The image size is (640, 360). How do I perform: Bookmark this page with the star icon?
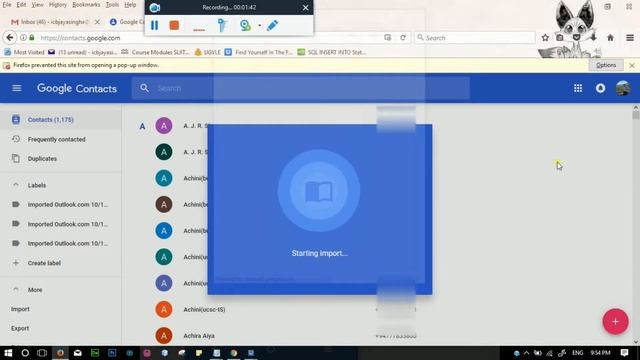pos(545,38)
